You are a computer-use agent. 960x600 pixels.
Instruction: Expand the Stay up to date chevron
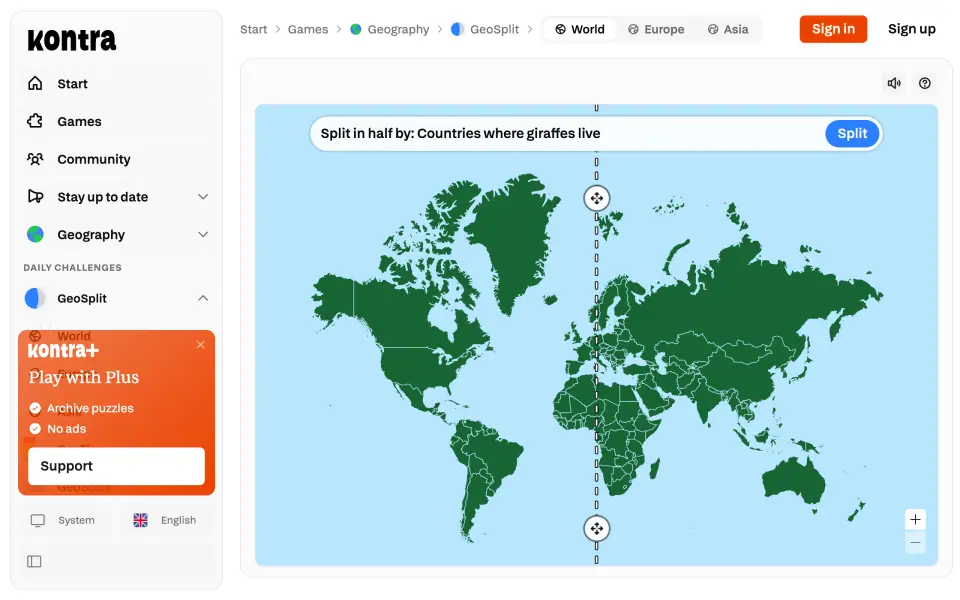[x=203, y=197]
